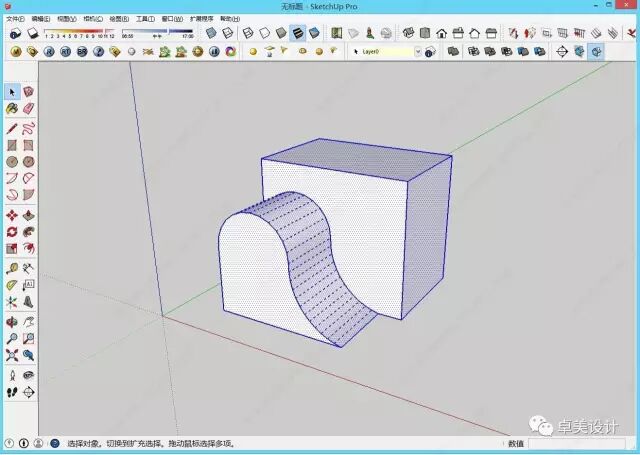640x455 pixels.
Task: Select the Circle tool
Action: tap(12, 162)
